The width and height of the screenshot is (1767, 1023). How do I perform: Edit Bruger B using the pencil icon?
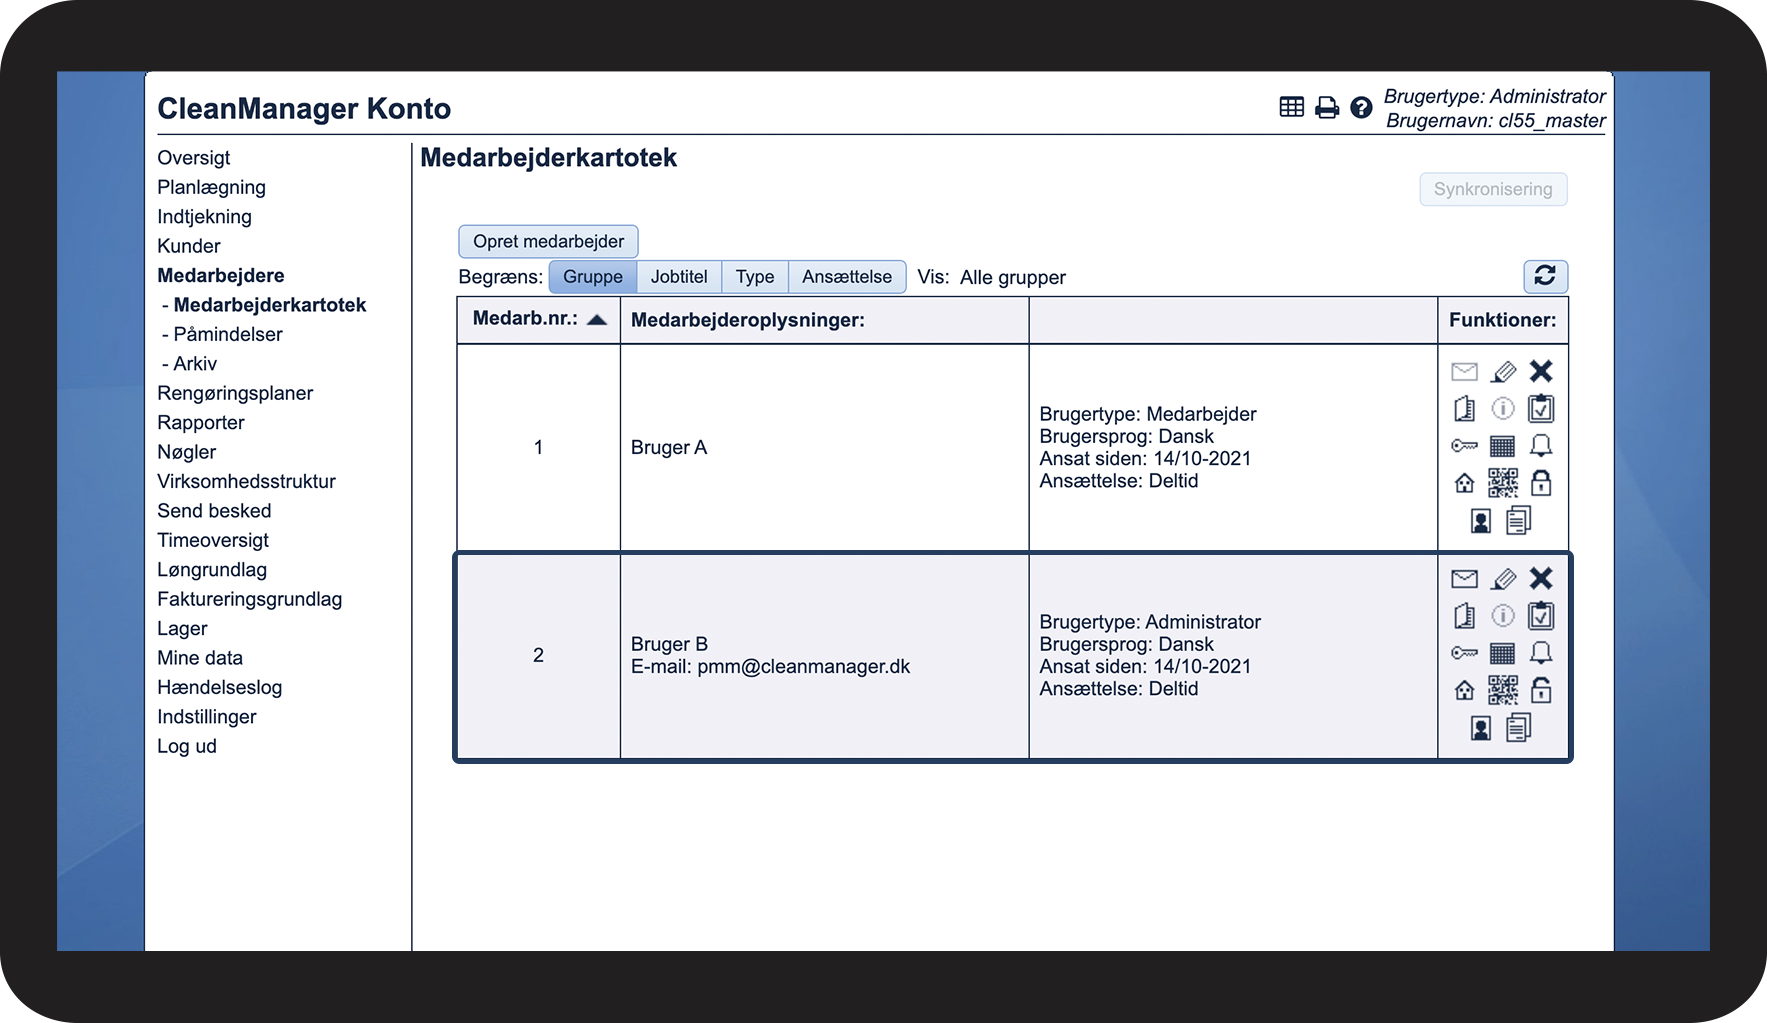1503,579
